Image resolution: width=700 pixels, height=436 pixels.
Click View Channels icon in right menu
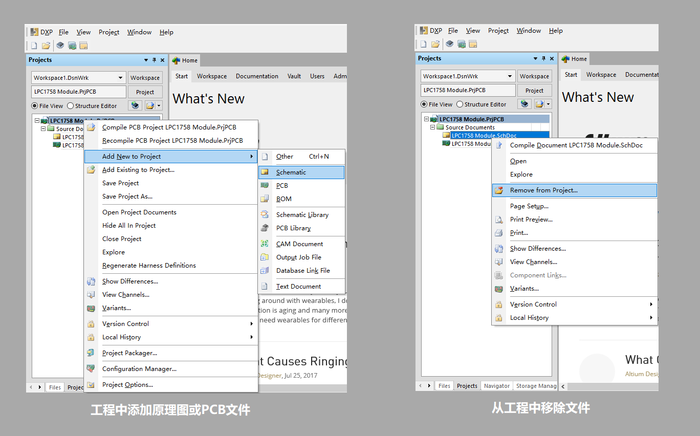pos(499,262)
